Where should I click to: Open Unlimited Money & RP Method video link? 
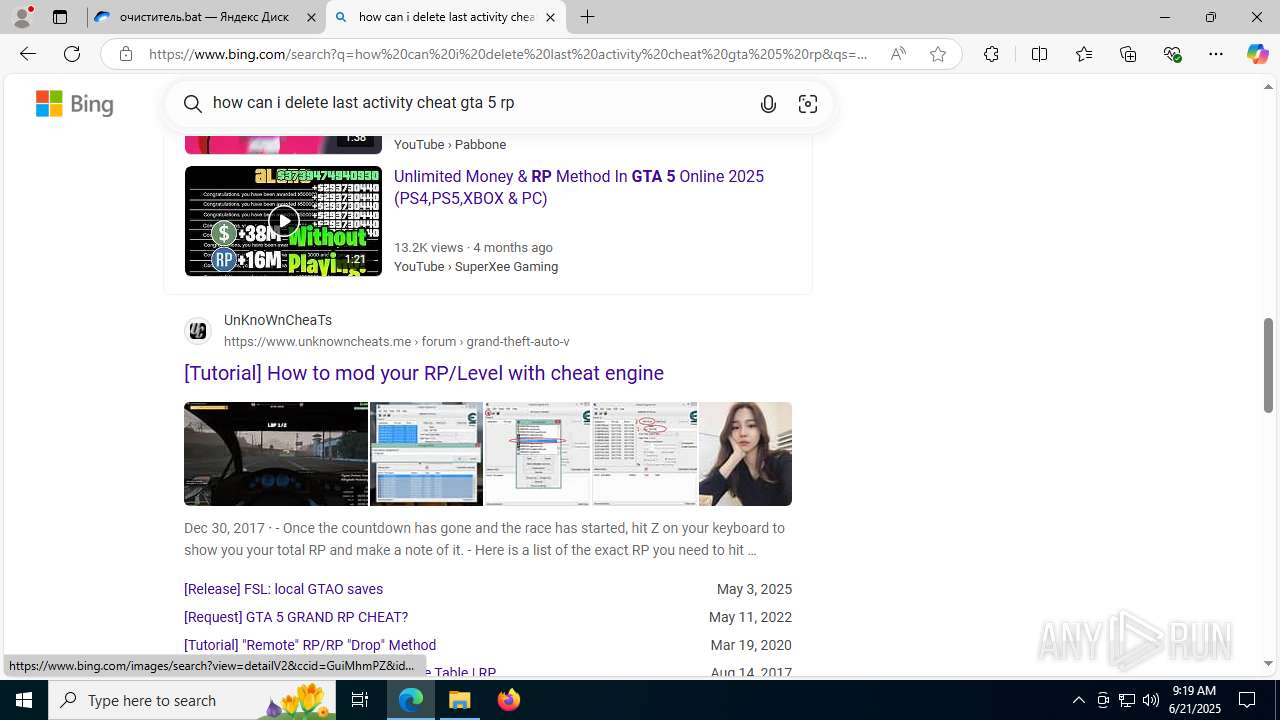pyautogui.click(x=579, y=187)
